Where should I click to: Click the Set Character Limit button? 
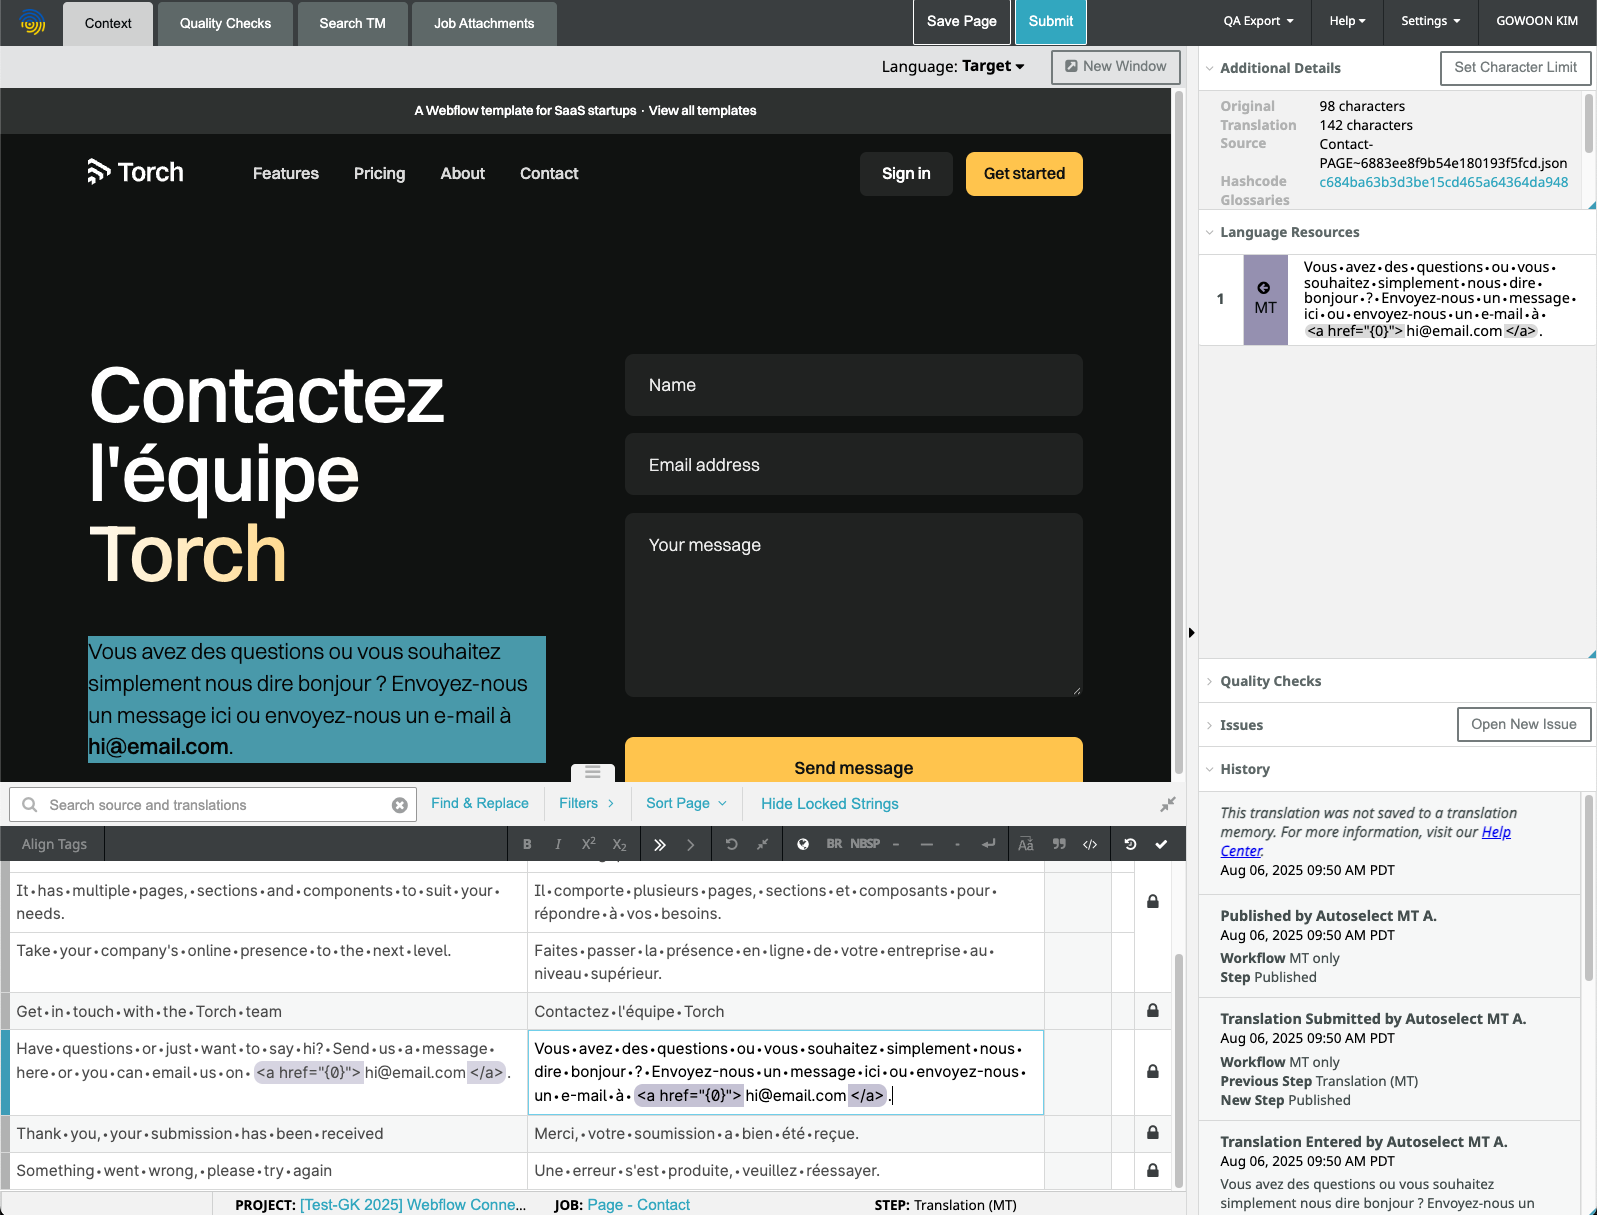click(x=1515, y=68)
